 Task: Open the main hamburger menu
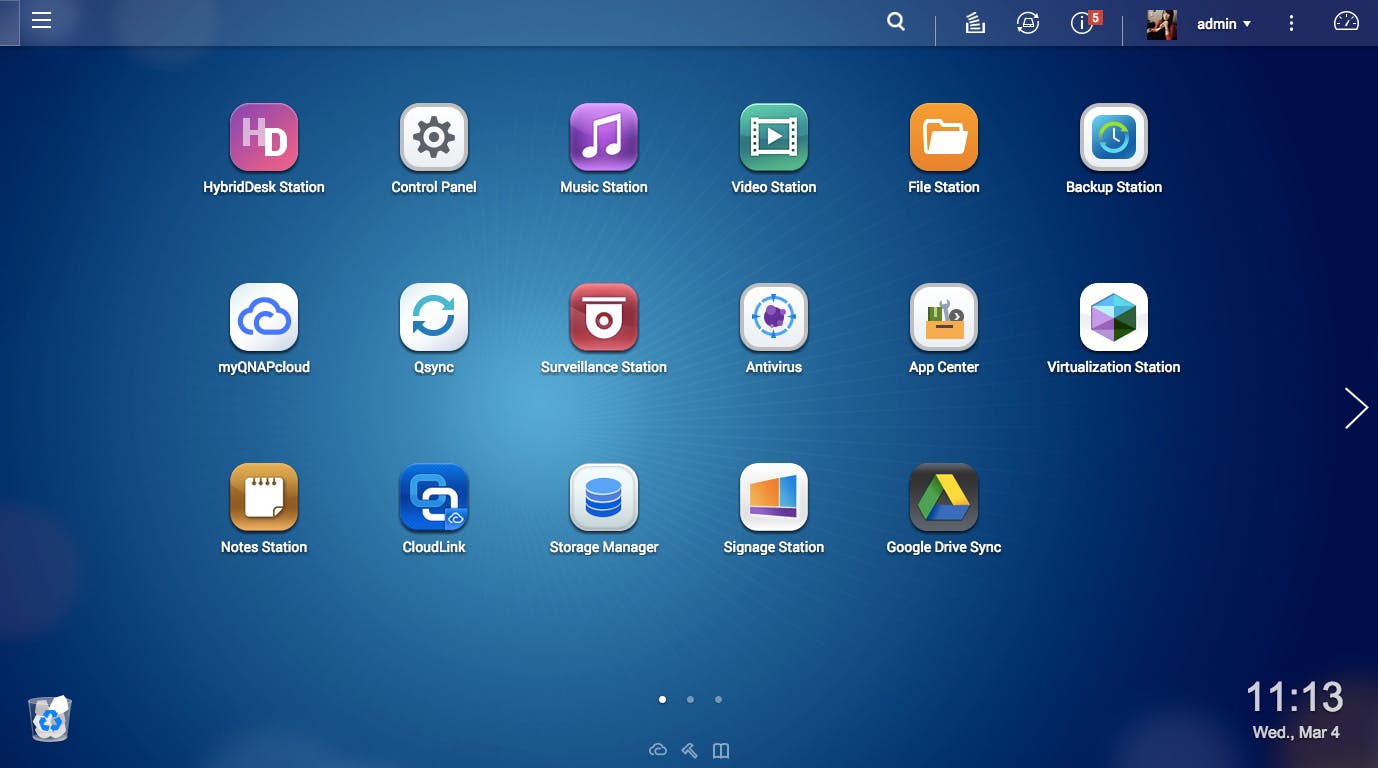coord(41,21)
